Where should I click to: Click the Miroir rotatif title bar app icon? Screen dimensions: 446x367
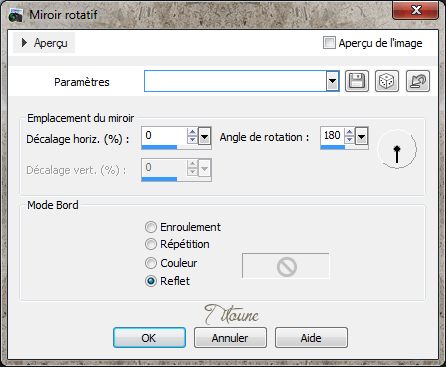click(x=16, y=15)
